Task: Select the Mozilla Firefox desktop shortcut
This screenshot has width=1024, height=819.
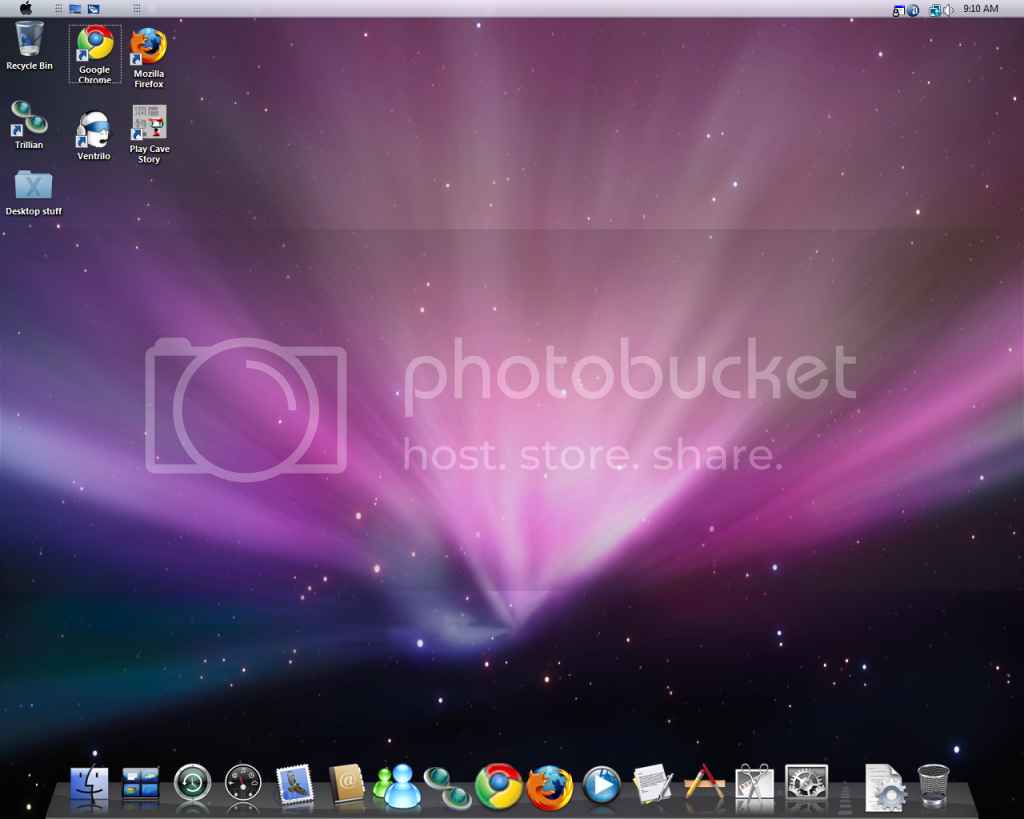Action: (149, 55)
